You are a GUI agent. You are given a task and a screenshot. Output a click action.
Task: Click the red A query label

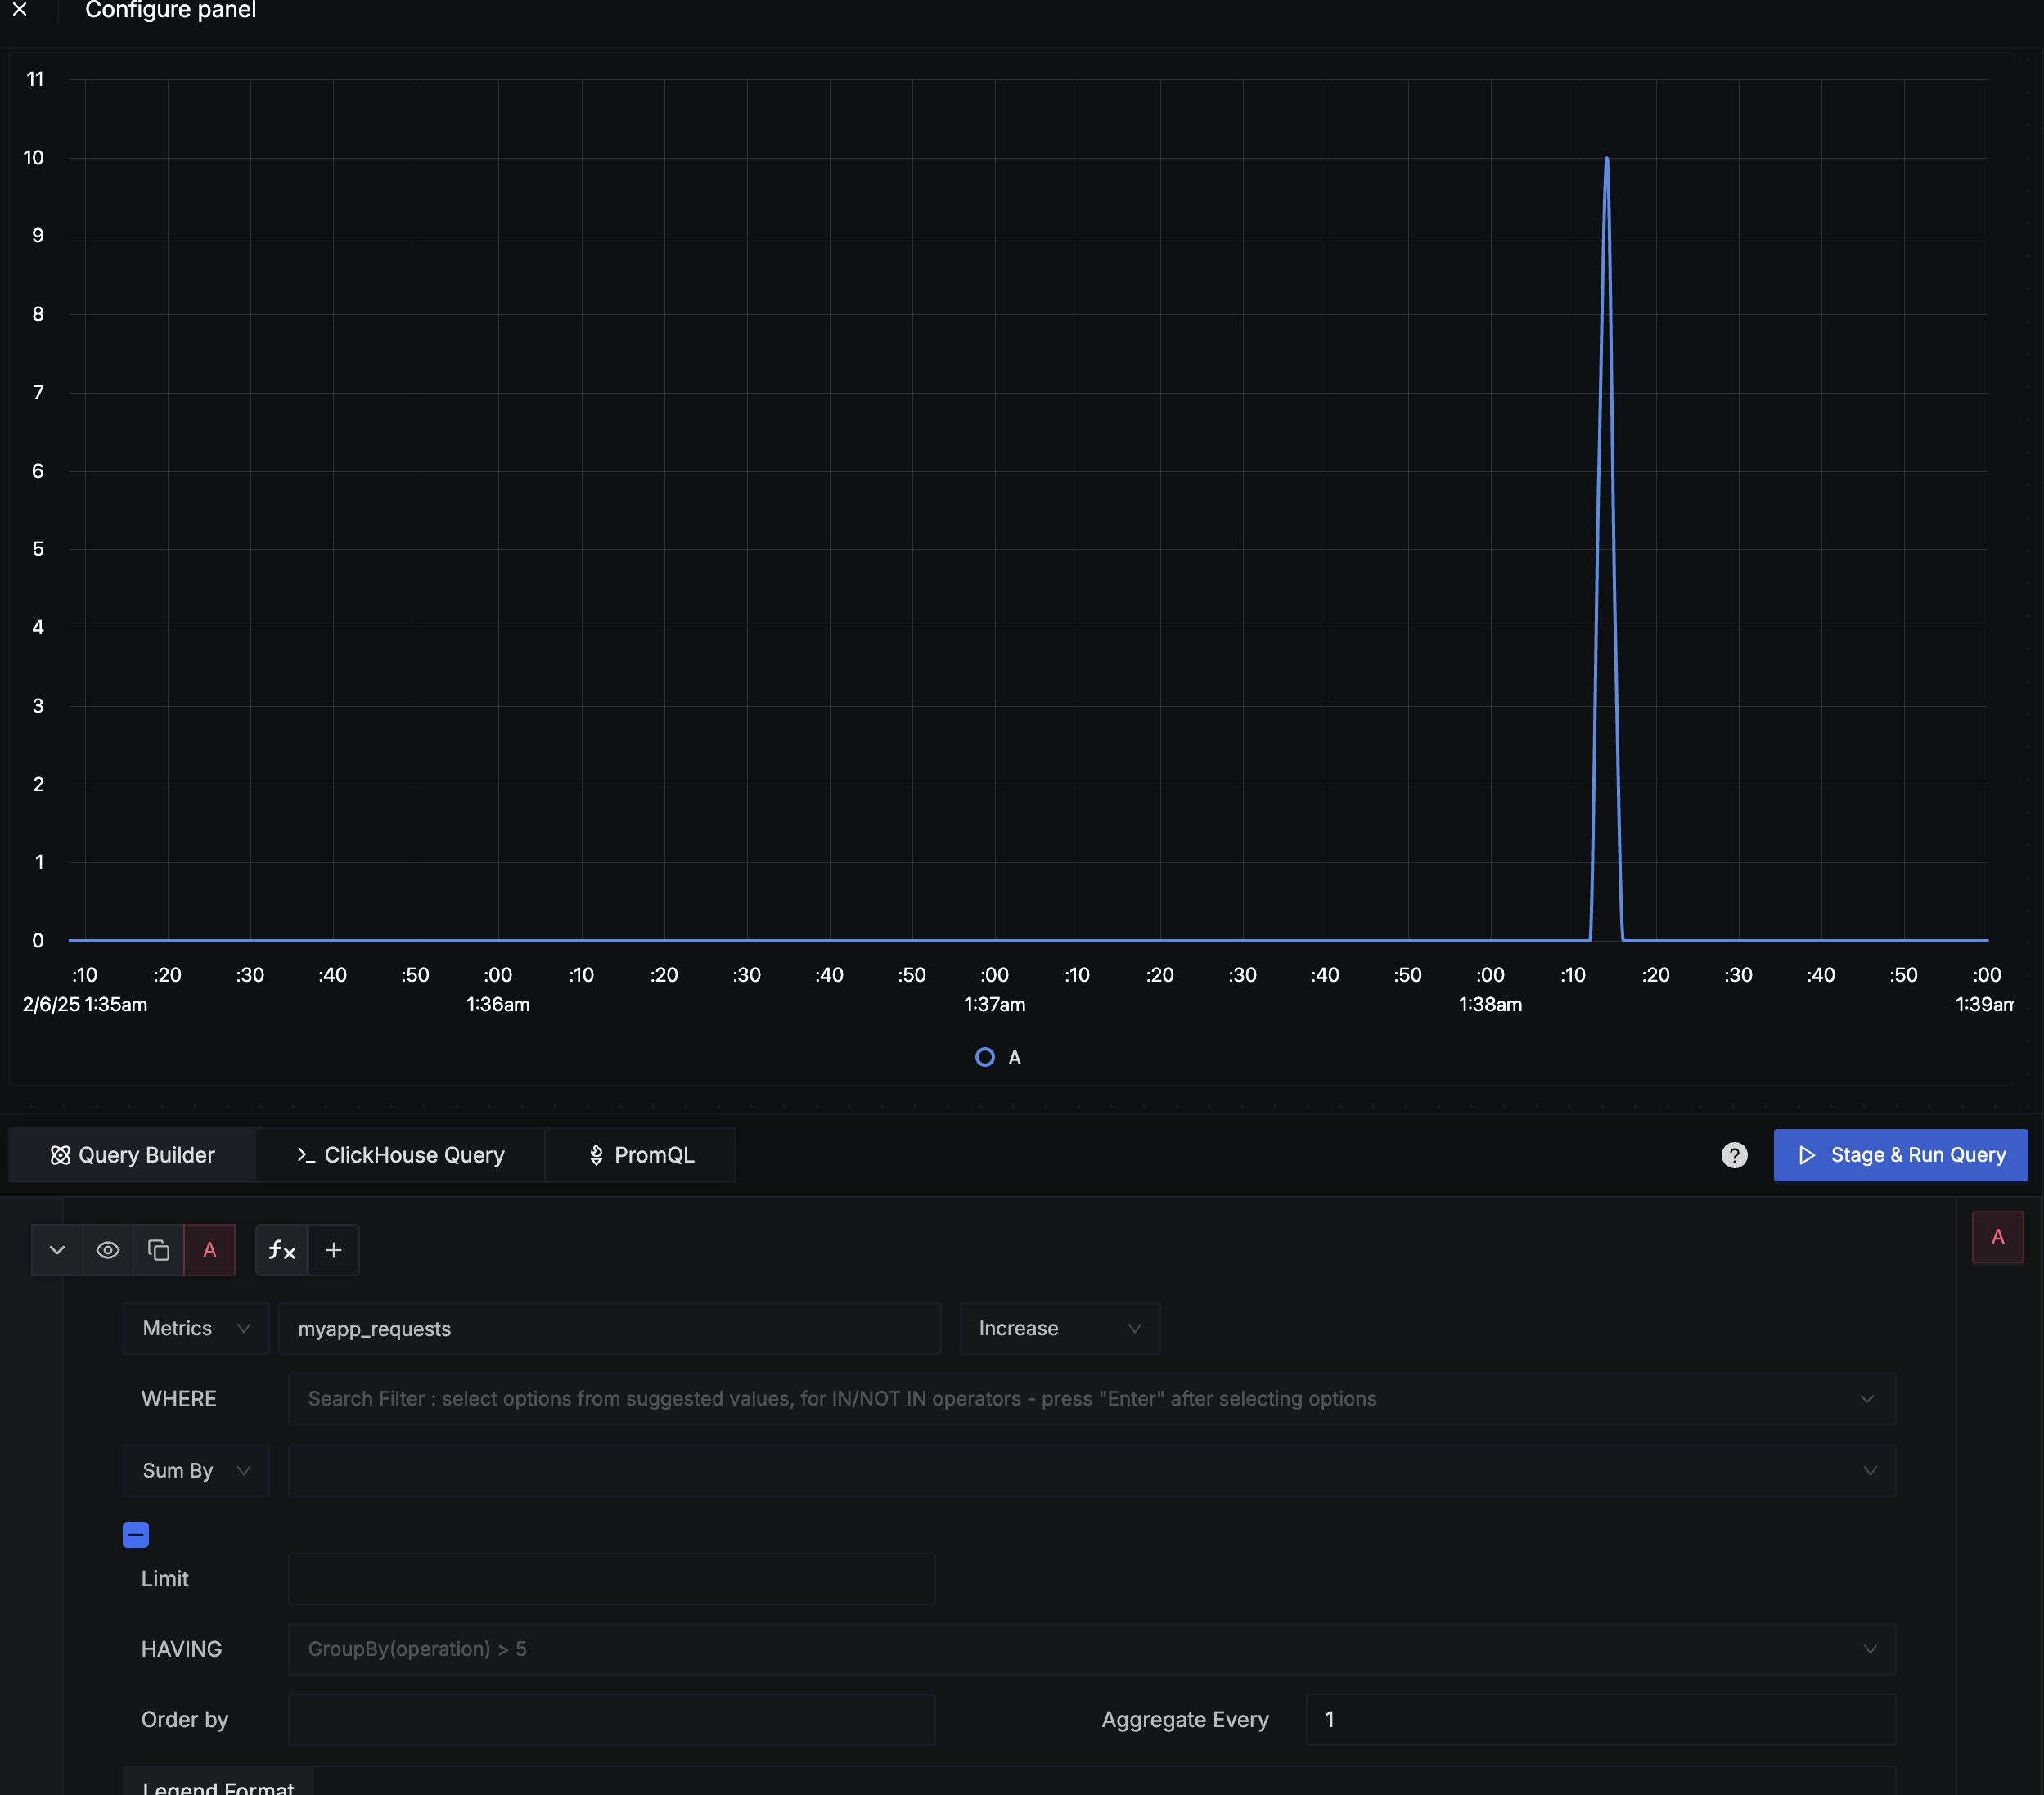[x=210, y=1250]
